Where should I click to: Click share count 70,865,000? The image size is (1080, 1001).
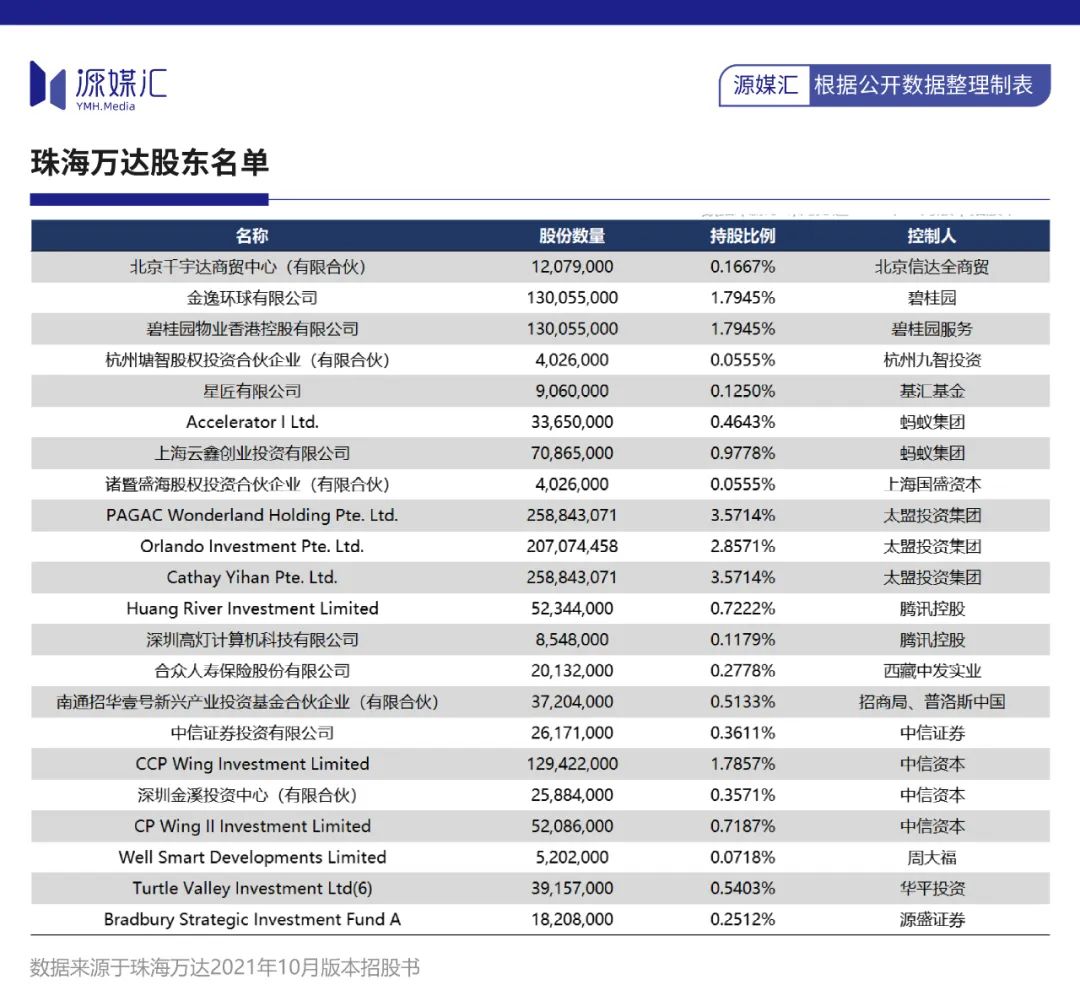572,453
